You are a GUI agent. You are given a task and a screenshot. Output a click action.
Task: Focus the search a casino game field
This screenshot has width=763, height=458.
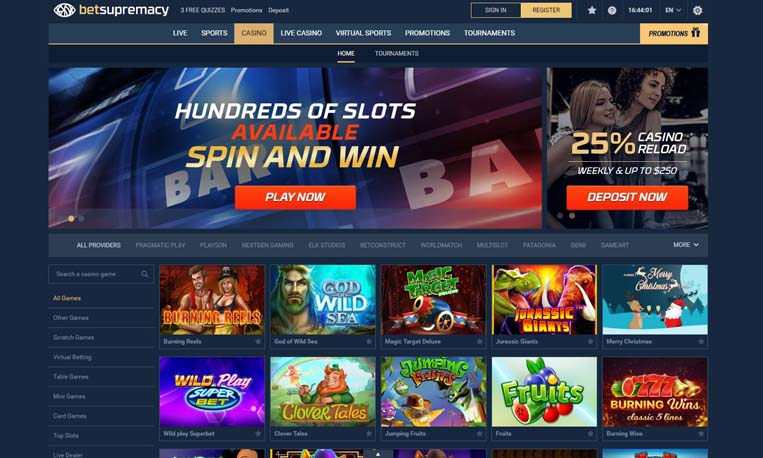[101, 274]
